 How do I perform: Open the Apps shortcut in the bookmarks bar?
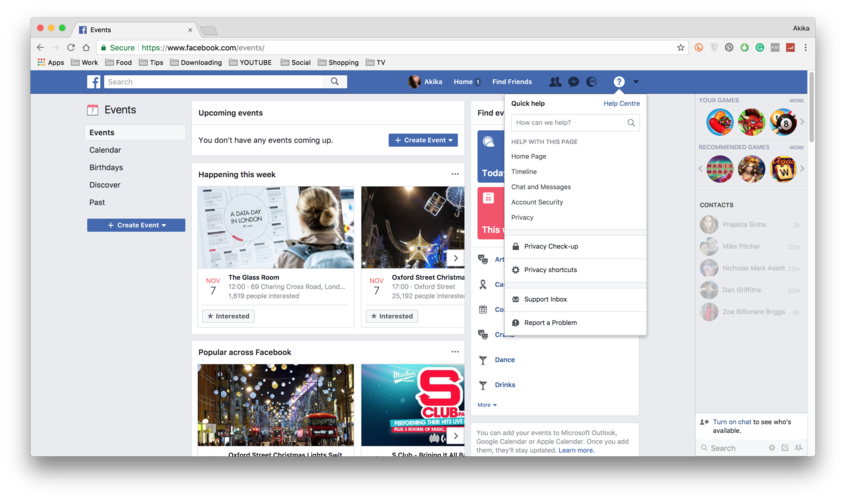click(x=51, y=63)
